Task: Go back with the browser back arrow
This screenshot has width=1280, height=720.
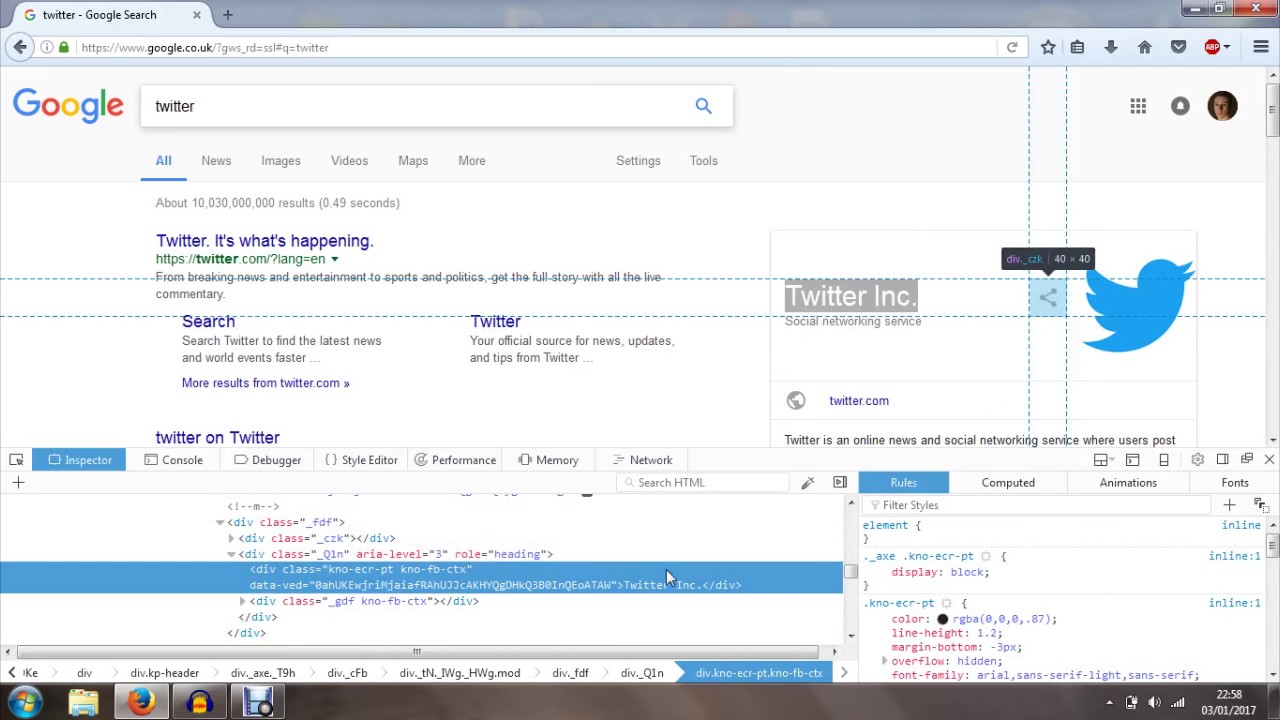Action: click(x=20, y=47)
